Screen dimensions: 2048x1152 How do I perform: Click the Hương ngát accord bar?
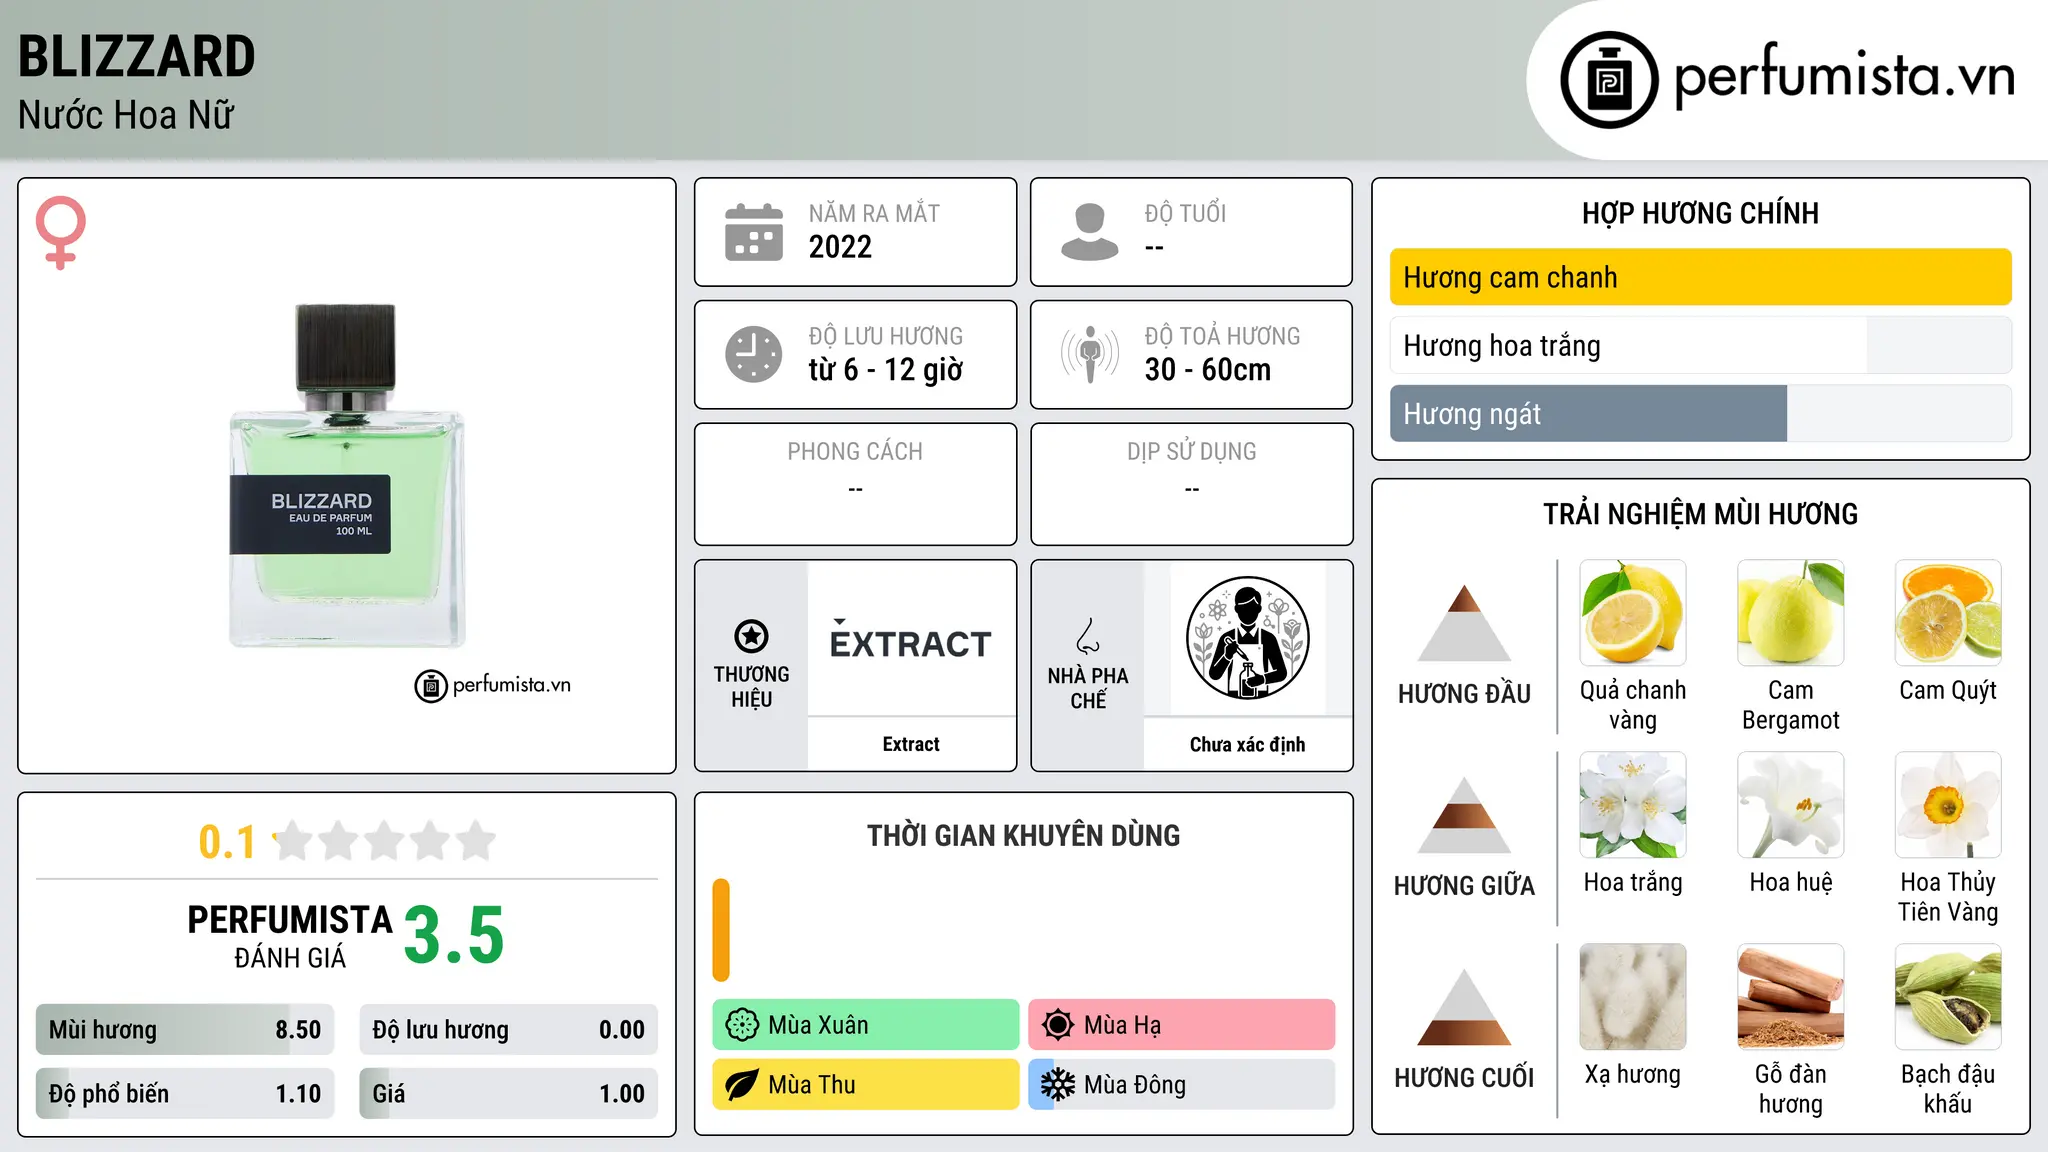(1701, 413)
